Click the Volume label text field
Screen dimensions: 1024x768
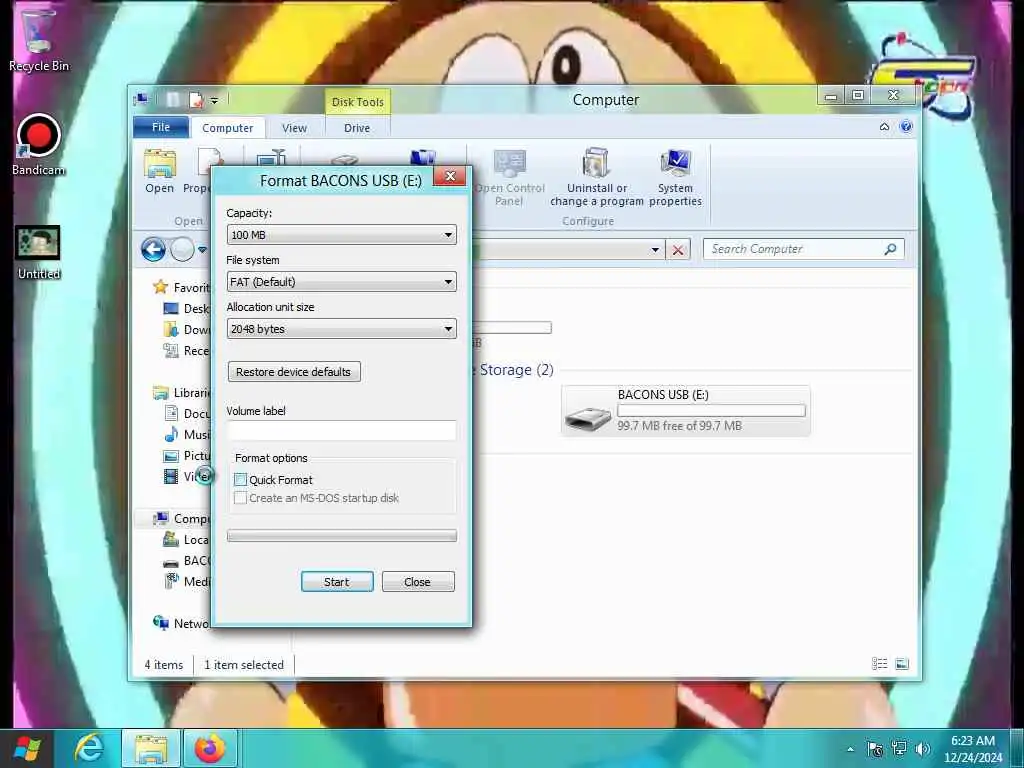point(342,430)
